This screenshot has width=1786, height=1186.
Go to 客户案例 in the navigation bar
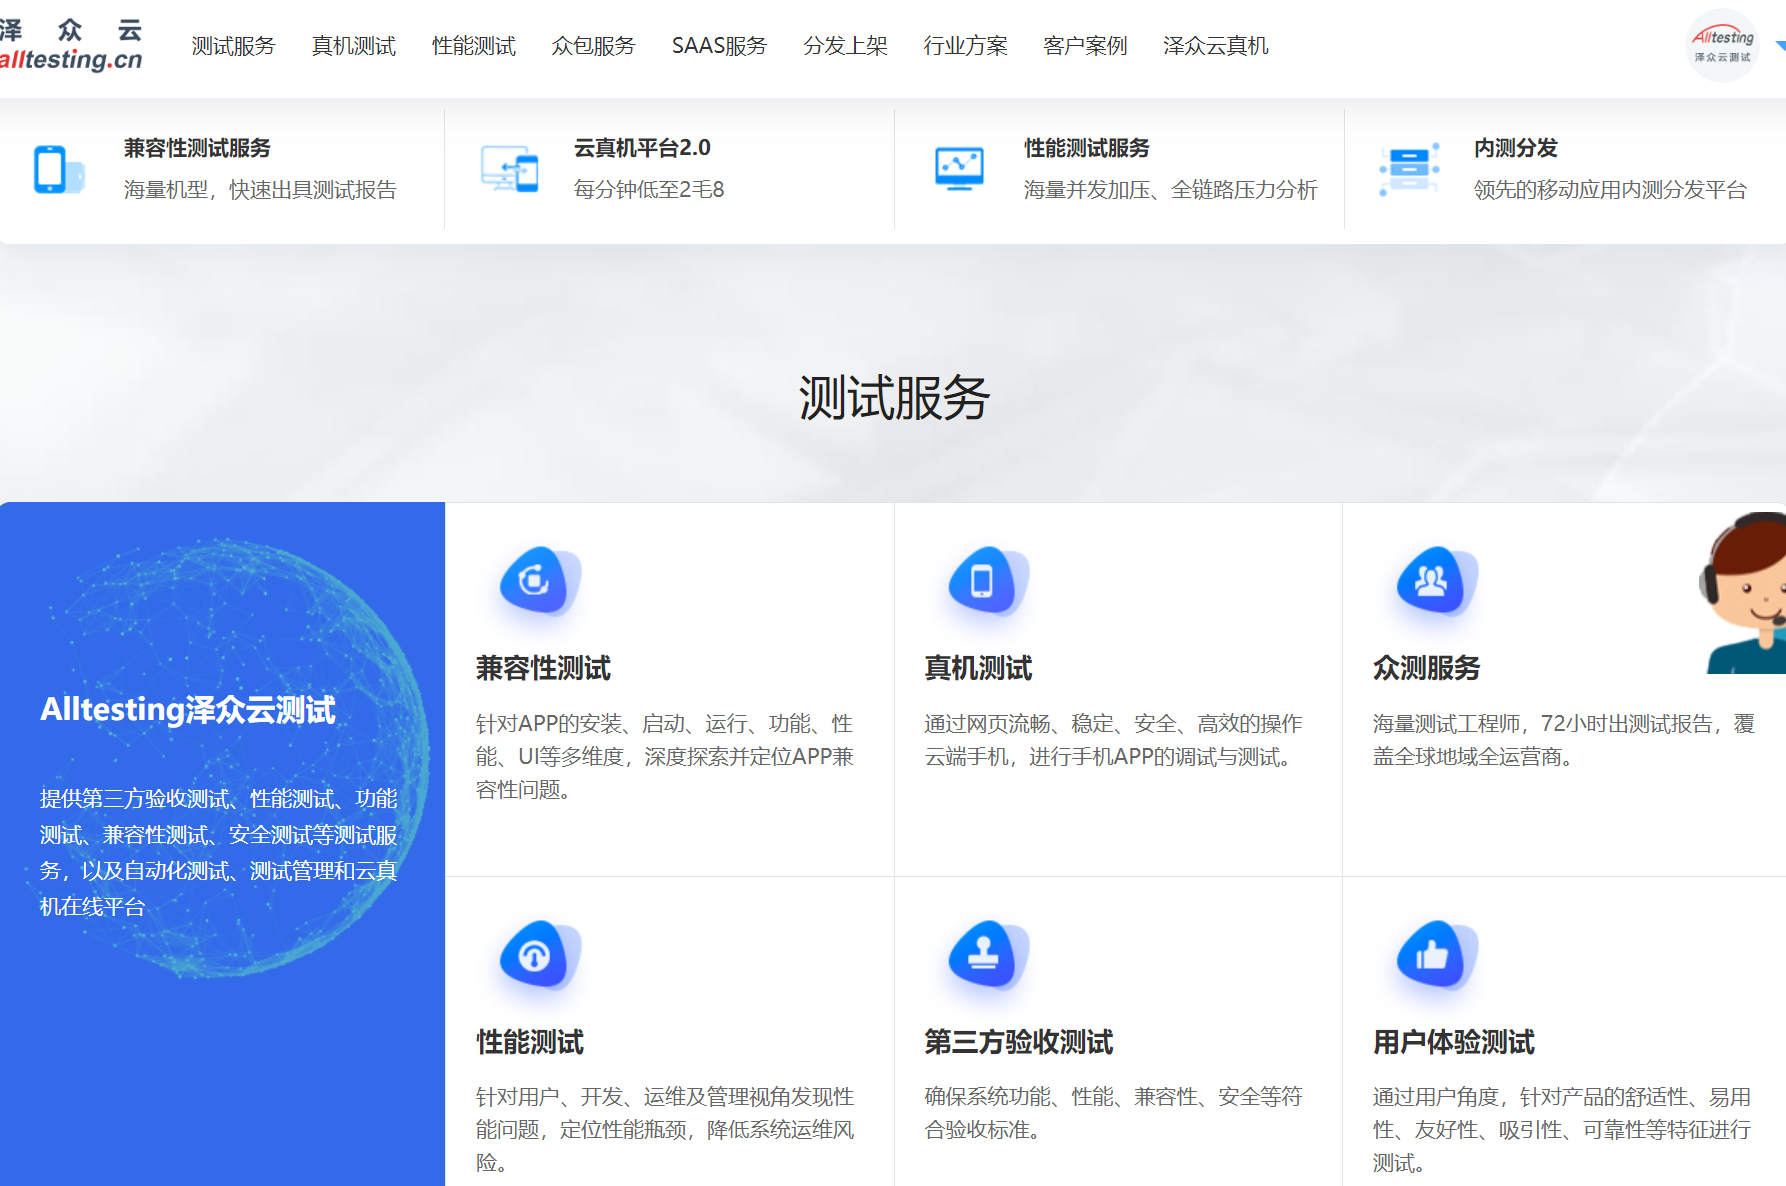pos(1085,46)
